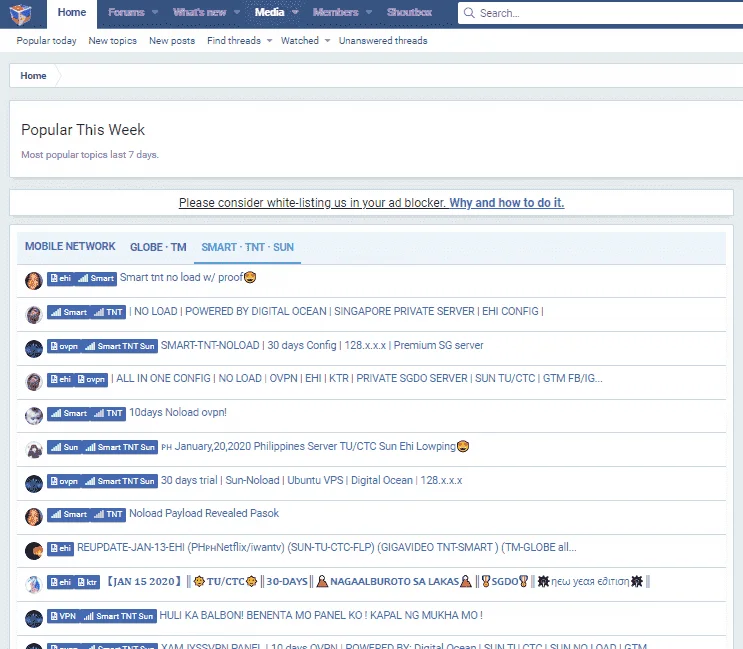This screenshot has width=743, height=649.
Task: Click 'ovpn' tag on 'SMART-TNT-NOLOAD' row
Action: [64, 346]
